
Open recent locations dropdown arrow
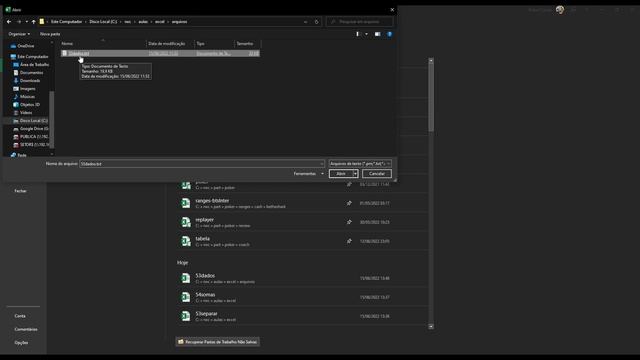pyautogui.click(x=27, y=22)
